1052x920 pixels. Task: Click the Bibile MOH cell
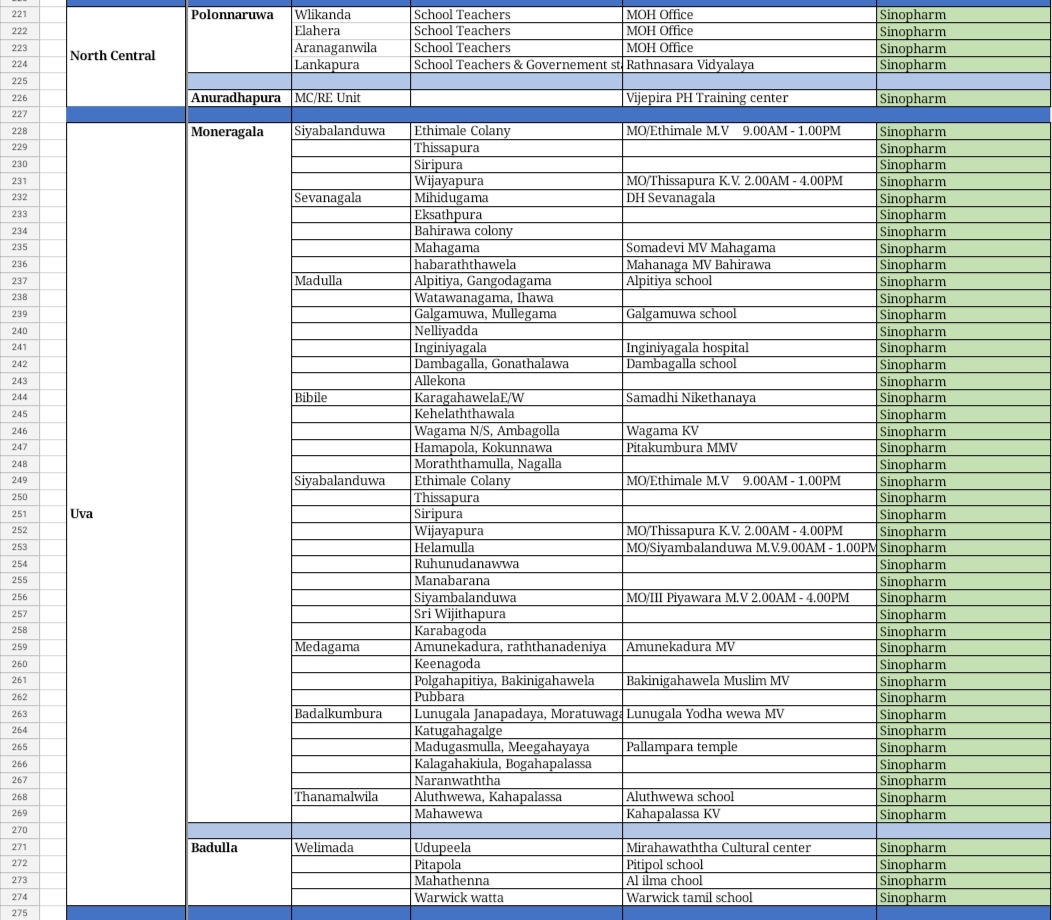pyautogui.click(x=351, y=397)
